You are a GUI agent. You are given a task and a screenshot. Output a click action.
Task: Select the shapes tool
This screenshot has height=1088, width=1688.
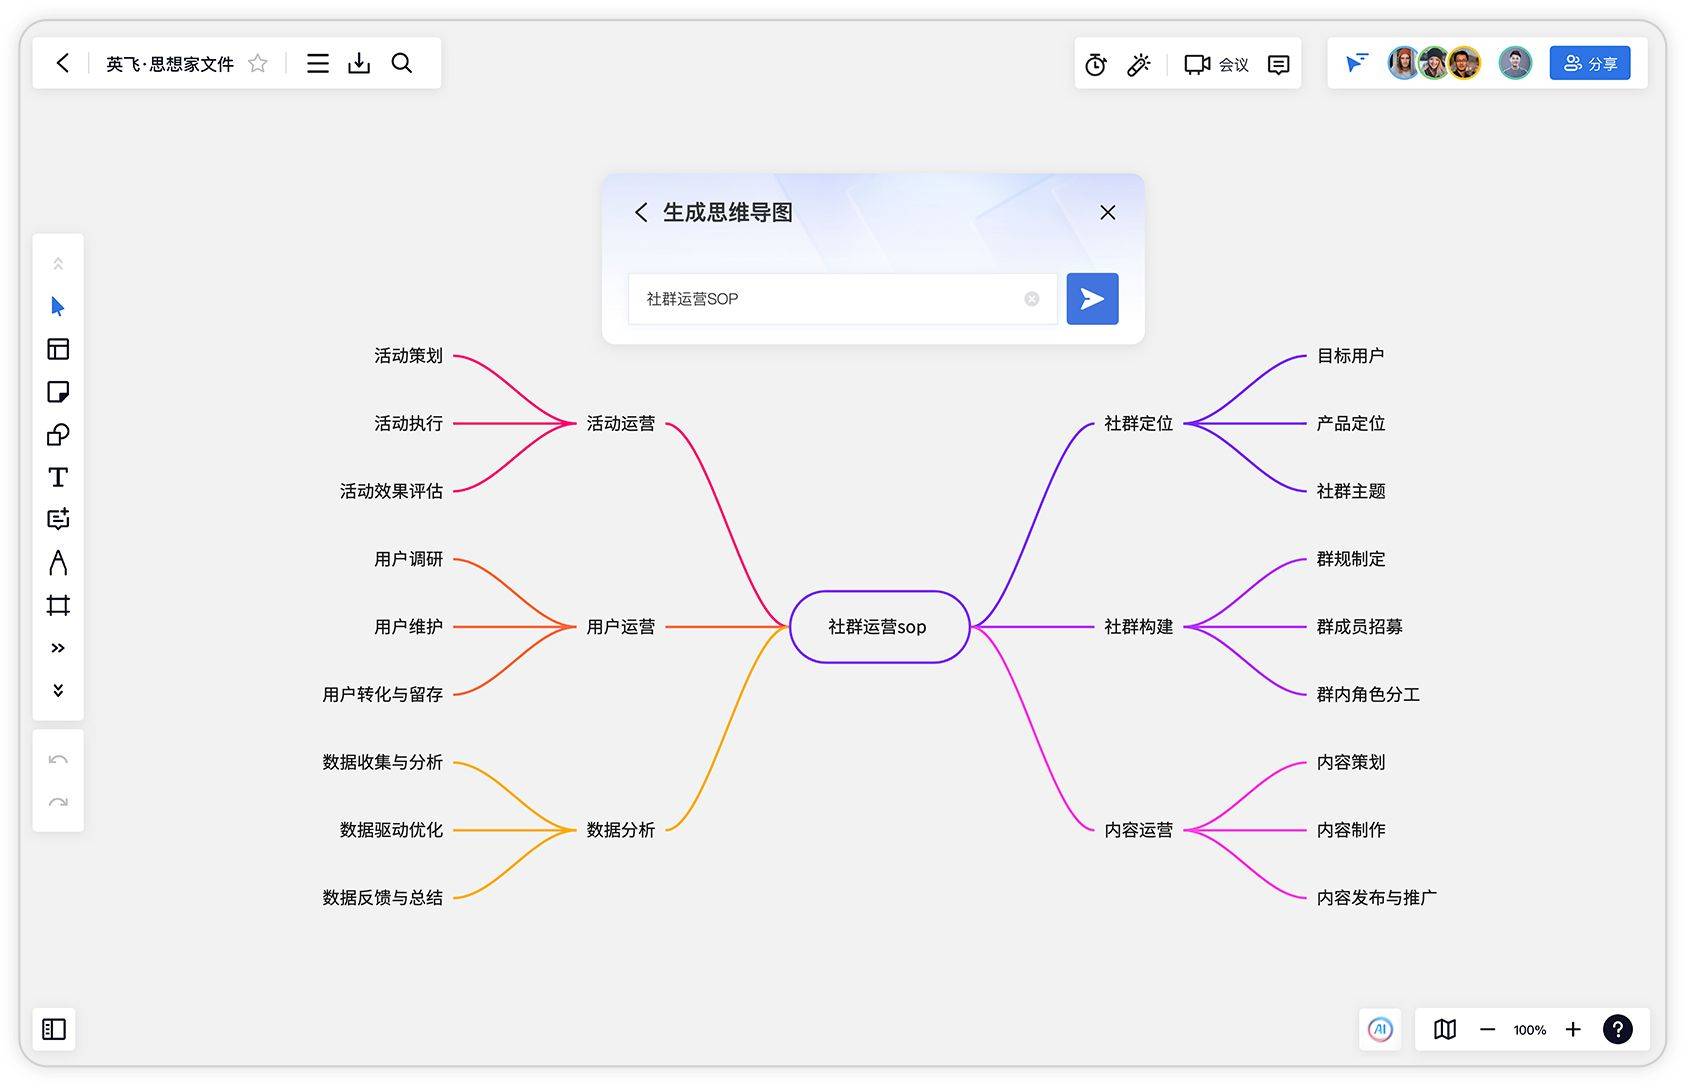(58, 435)
